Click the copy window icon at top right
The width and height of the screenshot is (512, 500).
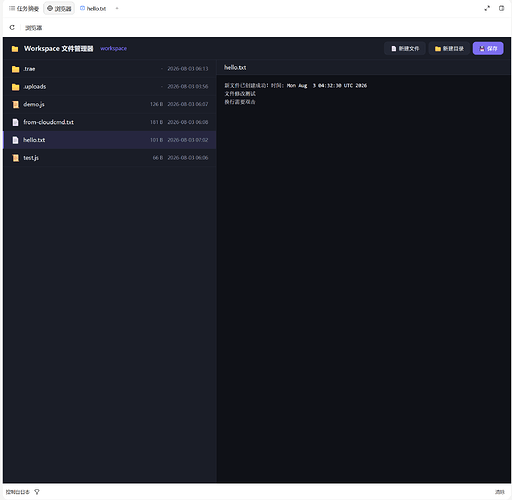click(x=501, y=8)
